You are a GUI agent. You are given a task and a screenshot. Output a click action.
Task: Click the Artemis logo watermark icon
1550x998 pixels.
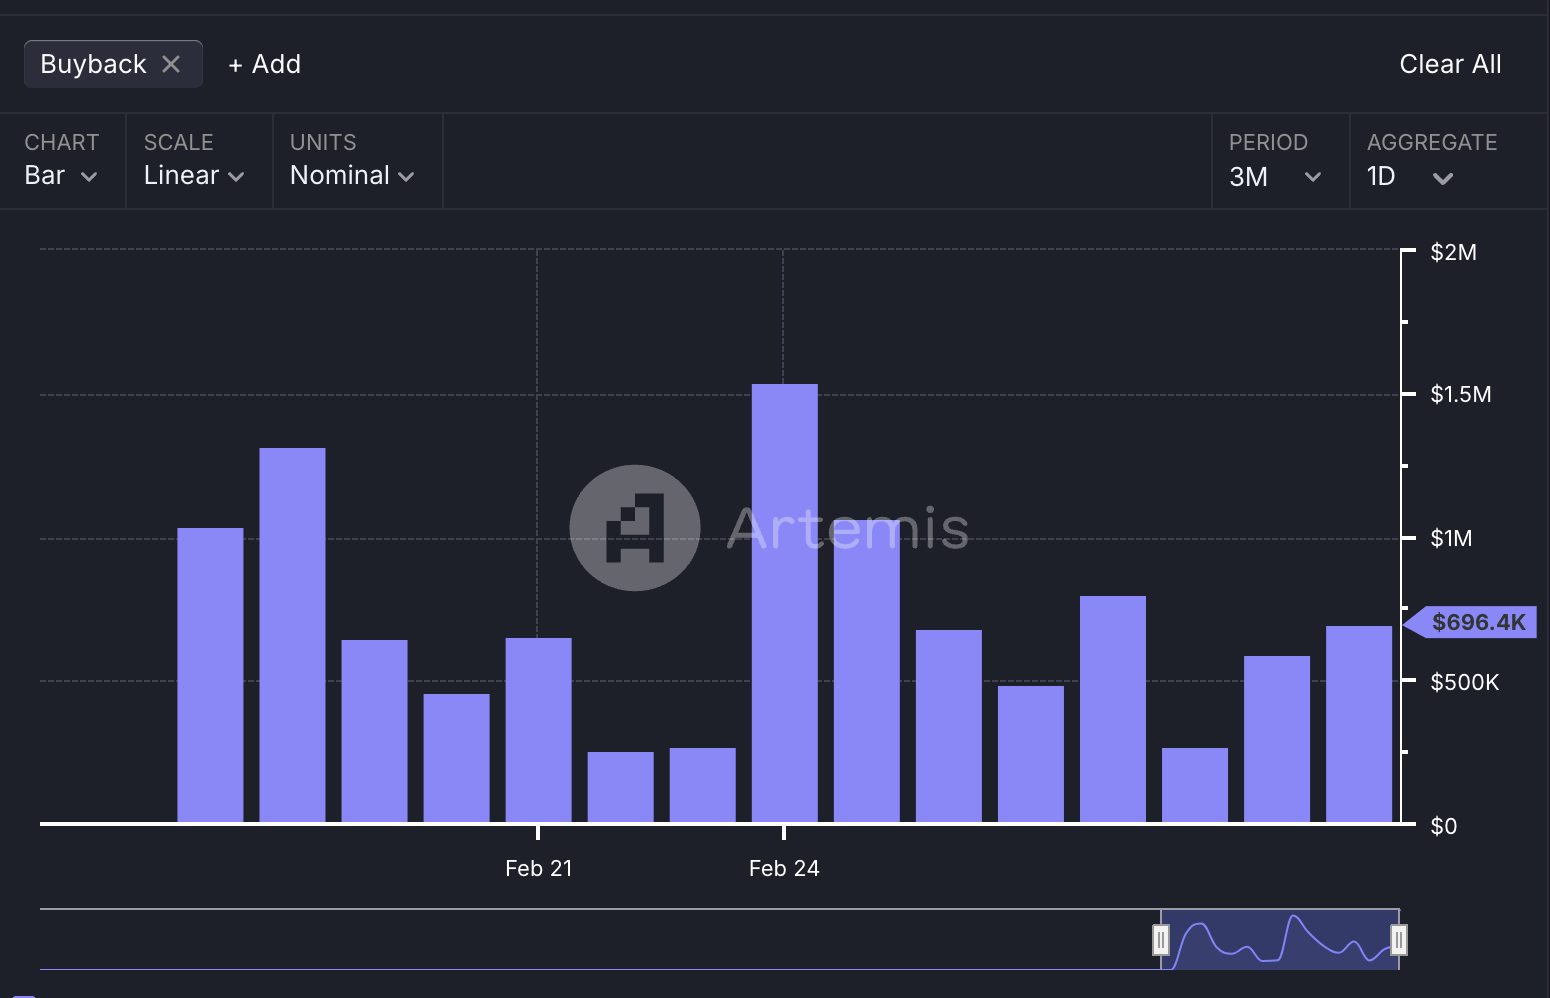[634, 528]
